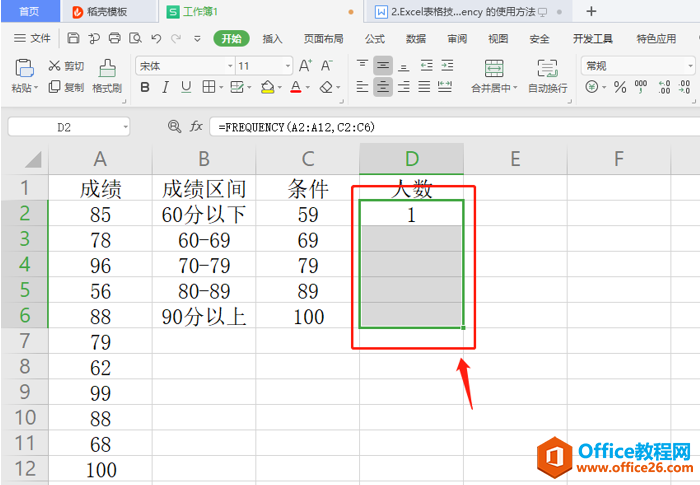
Task: Click Merge and Center (合并居中) icon
Action: pos(494,68)
